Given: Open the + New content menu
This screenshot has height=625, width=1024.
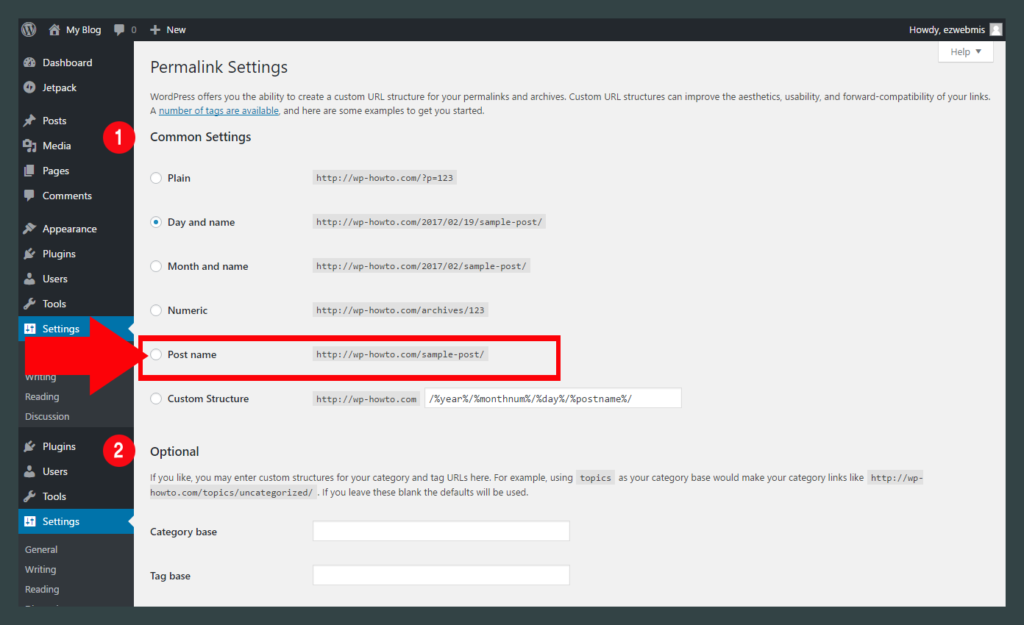Looking at the screenshot, I should click(168, 29).
